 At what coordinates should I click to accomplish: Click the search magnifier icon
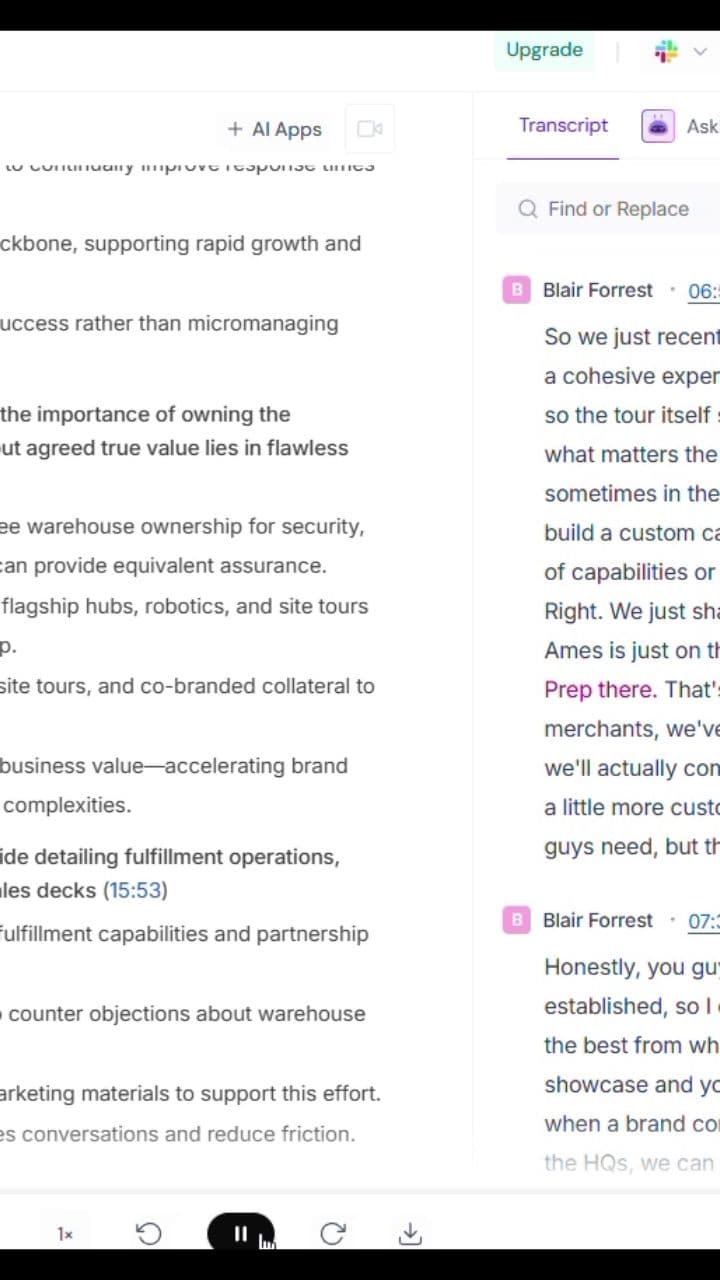pyautogui.click(x=528, y=209)
